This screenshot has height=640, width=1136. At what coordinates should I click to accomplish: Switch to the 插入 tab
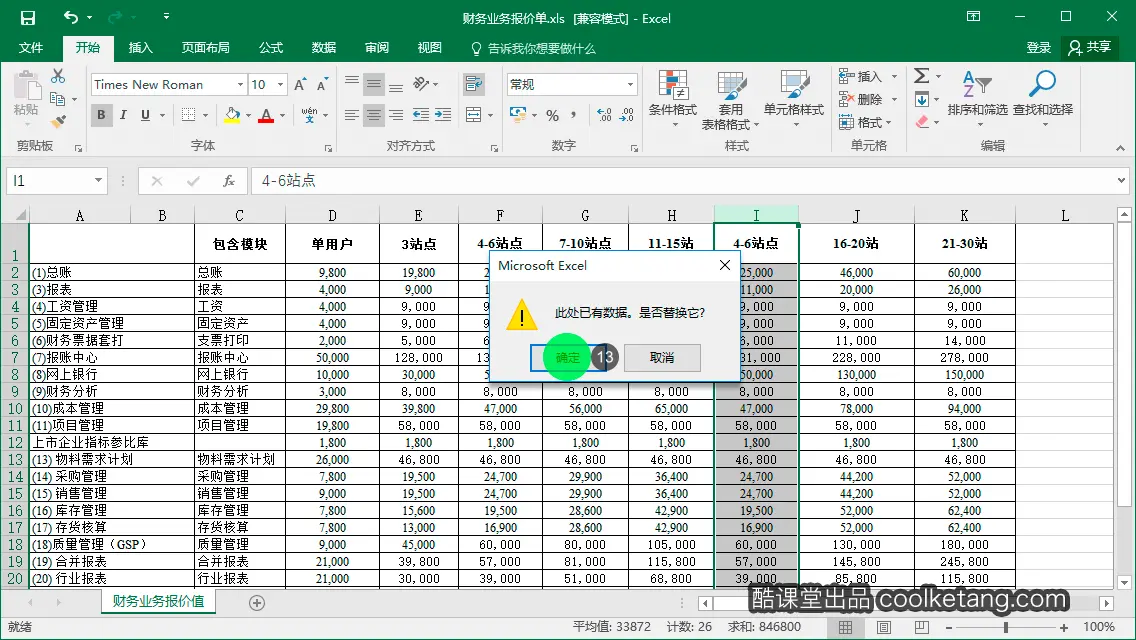pyautogui.click(x=141, y=48)
